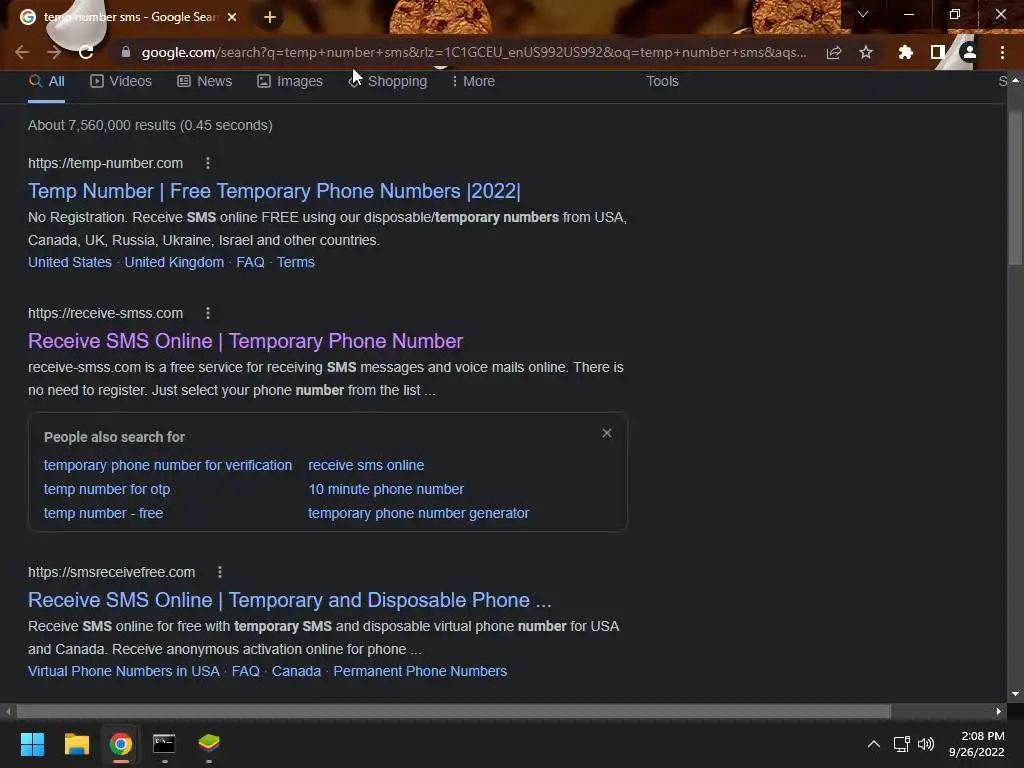Open the FAQ sitelink under temp-number.com
Screen dimensions: 1024x768
(250, 262)
